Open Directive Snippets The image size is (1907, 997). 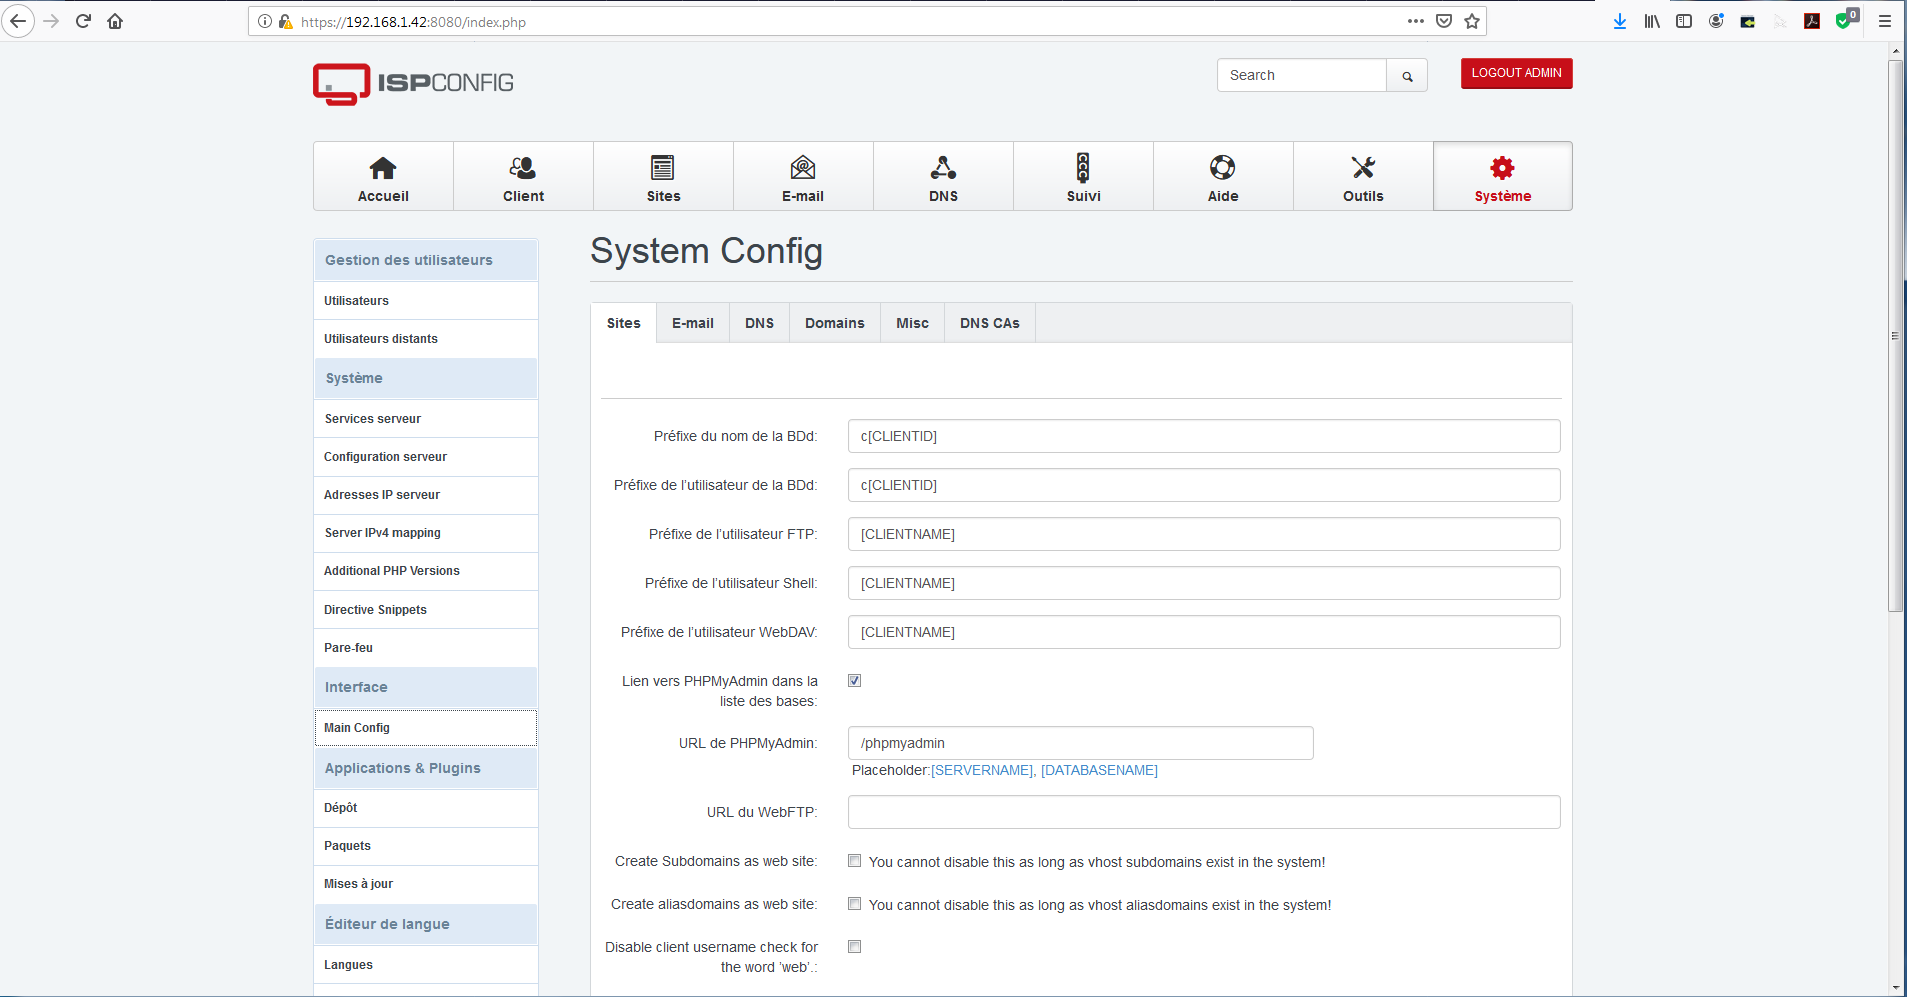[x=426, y=610]
